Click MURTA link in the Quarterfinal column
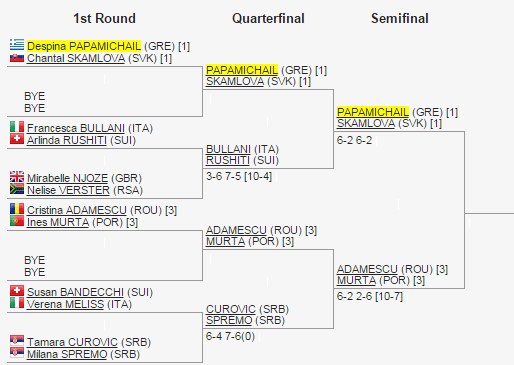 pyautogui.click(x=225, y=241)
